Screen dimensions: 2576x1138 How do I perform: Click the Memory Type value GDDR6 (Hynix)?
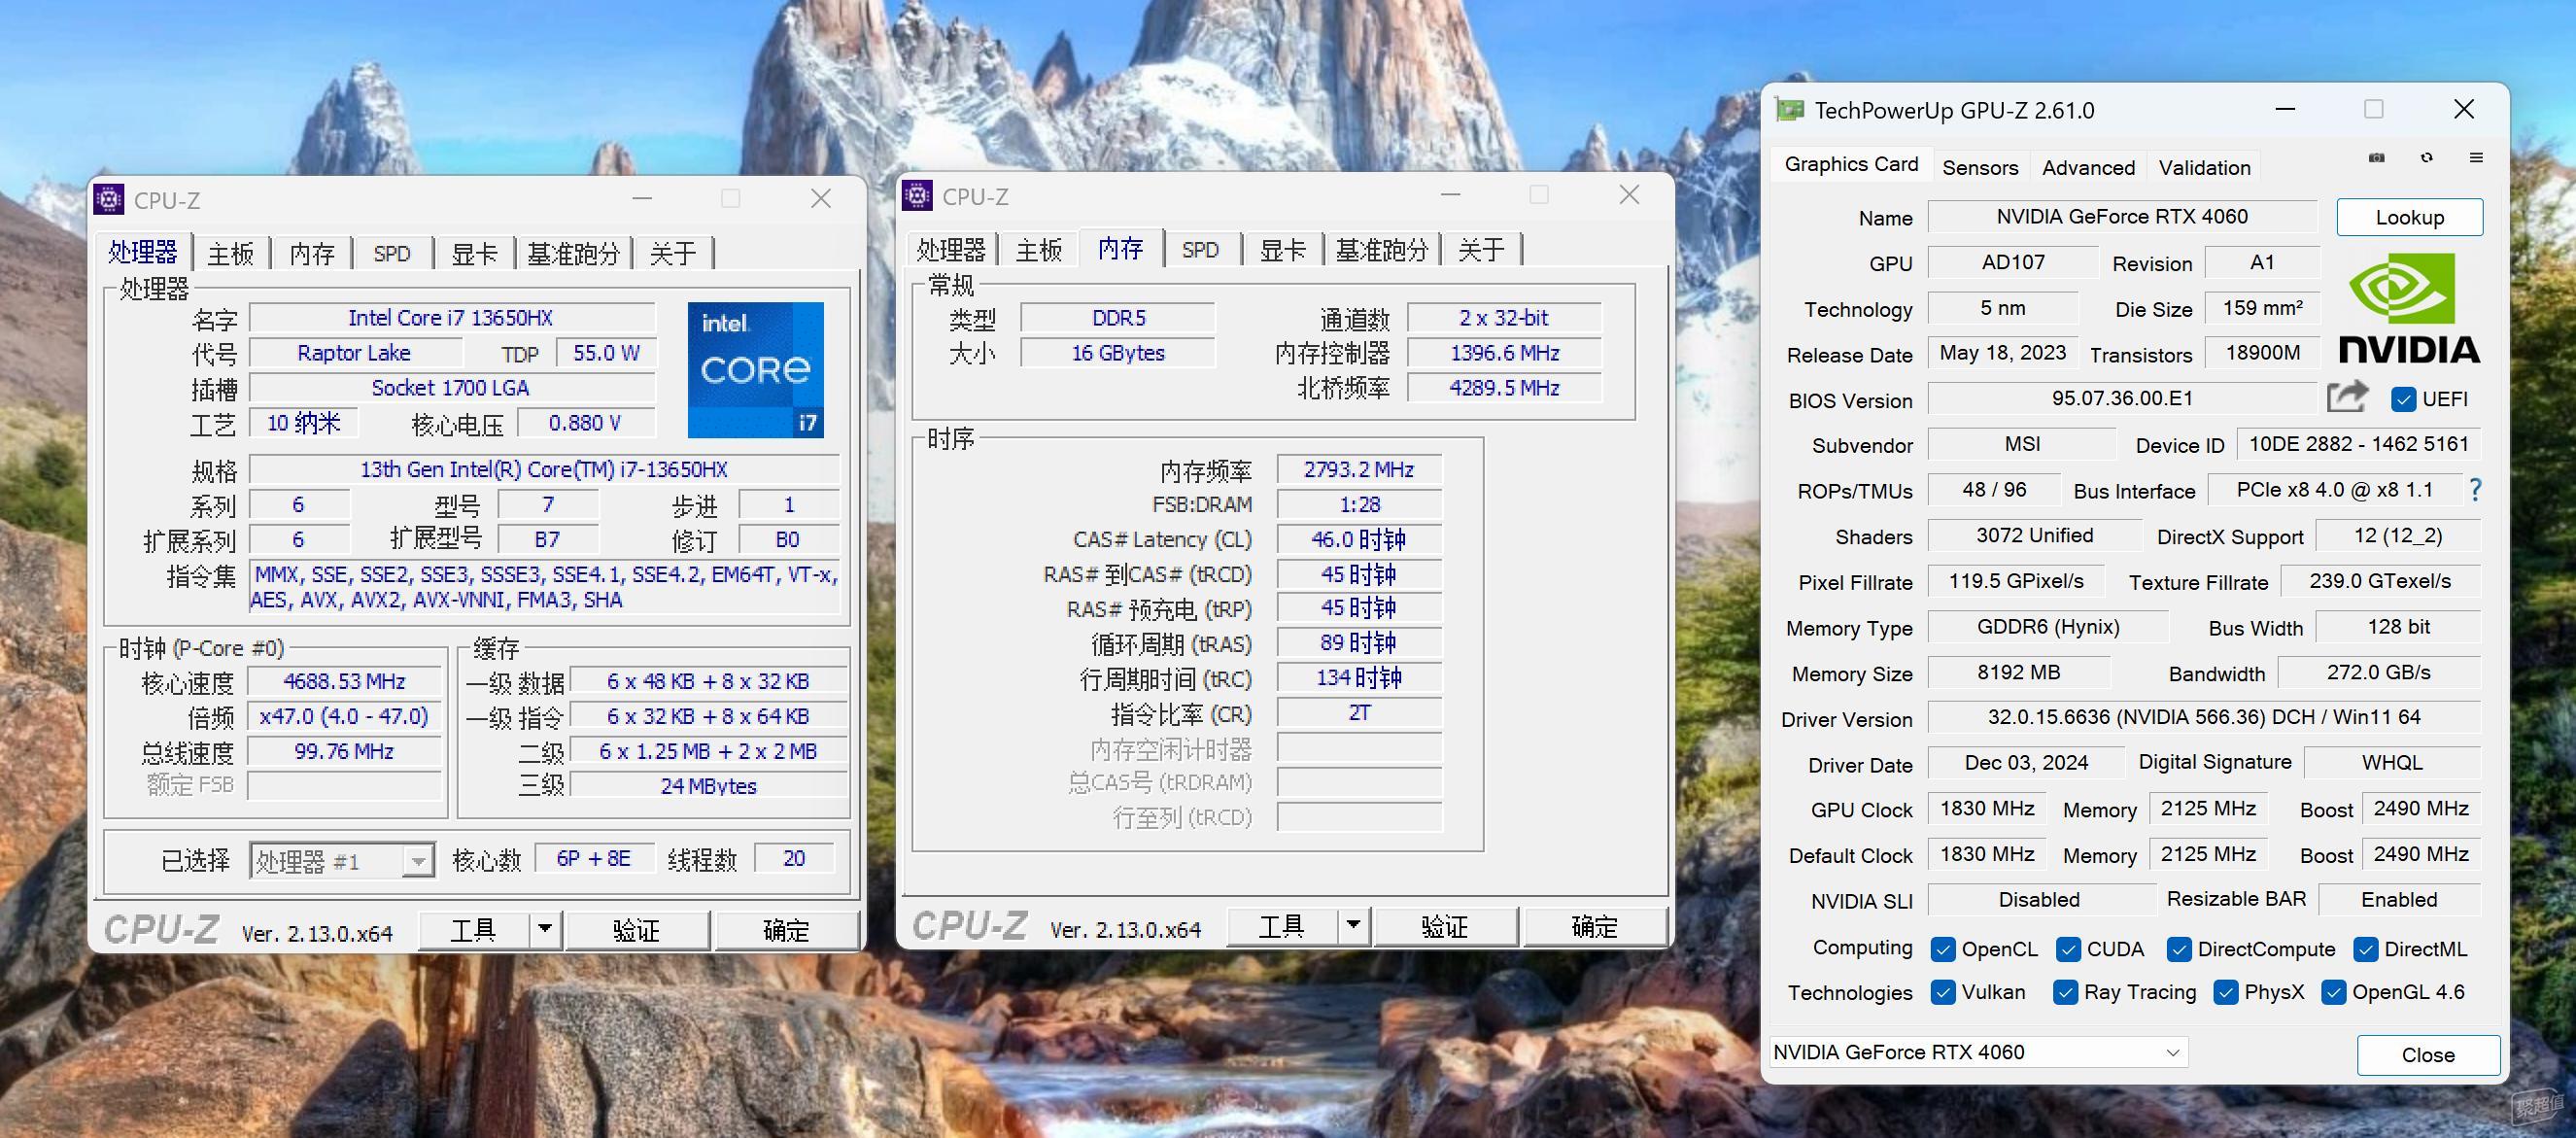pyautogui.click(x=2048, y=627)
